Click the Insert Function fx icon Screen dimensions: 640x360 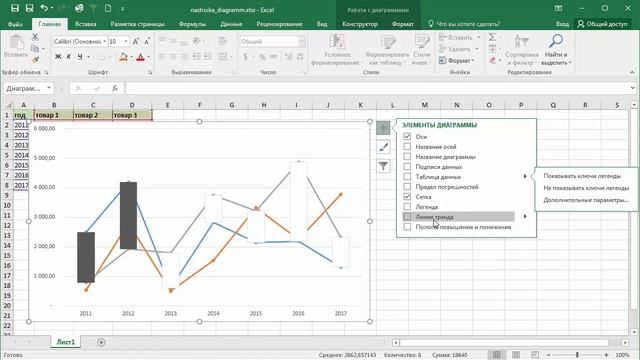pyautogui.click(x=115, y=88)
